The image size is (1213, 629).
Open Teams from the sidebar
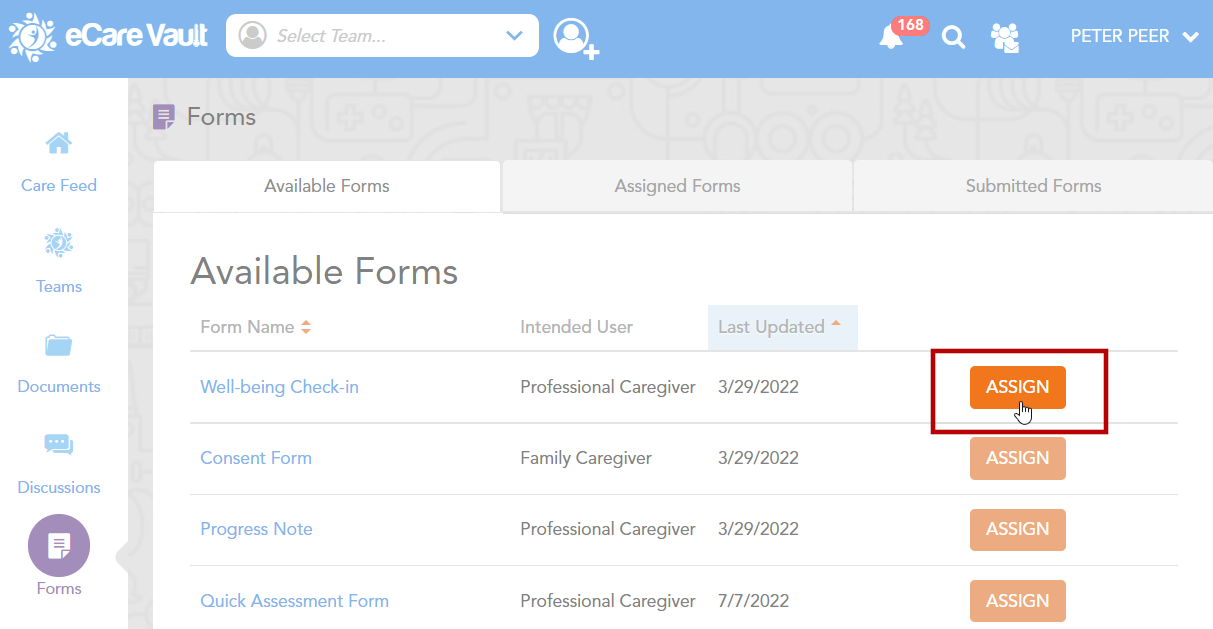(x=59, y=261)
